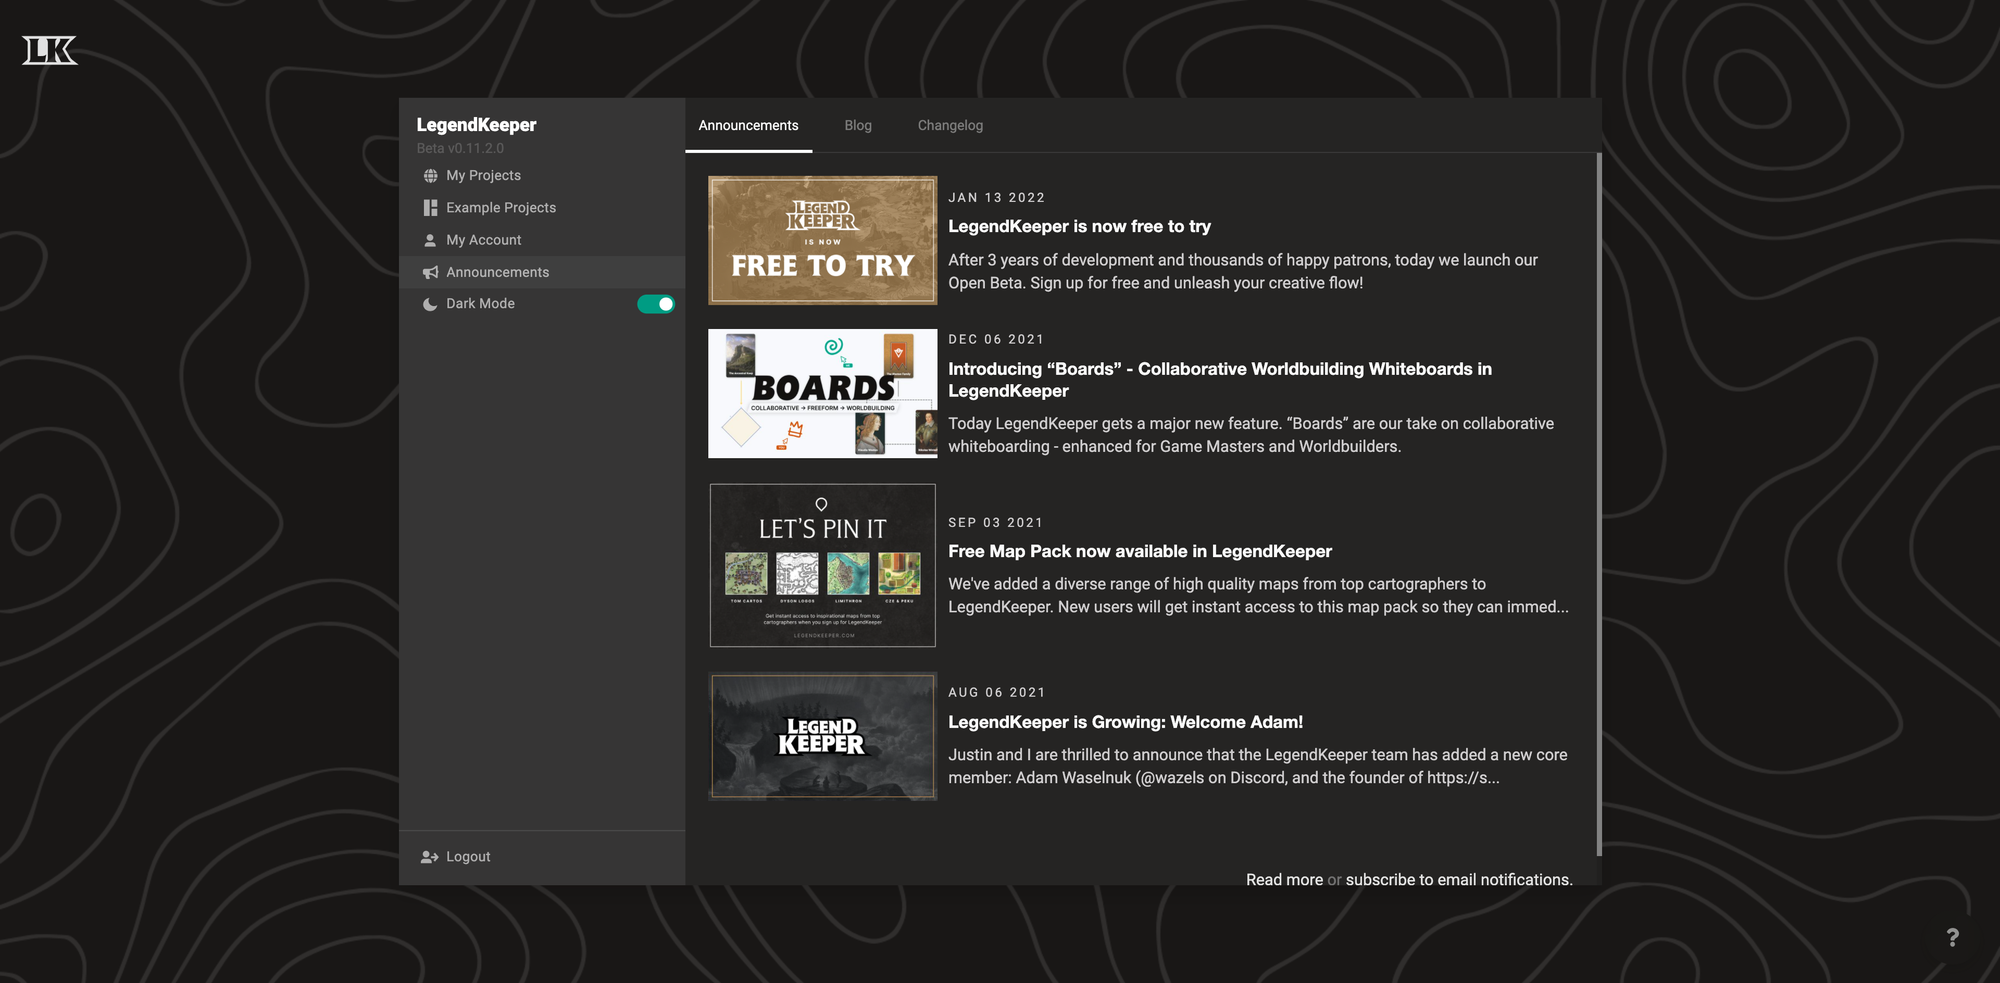
Task: Switch to the Blog tab
Action: tap(858, 126)
